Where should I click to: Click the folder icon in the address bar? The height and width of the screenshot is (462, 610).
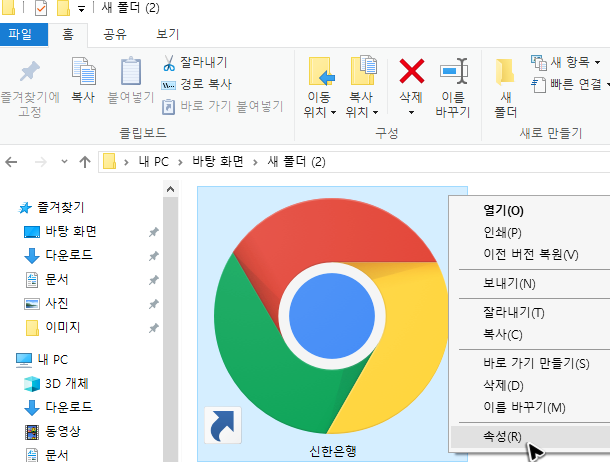pos(109,161)
